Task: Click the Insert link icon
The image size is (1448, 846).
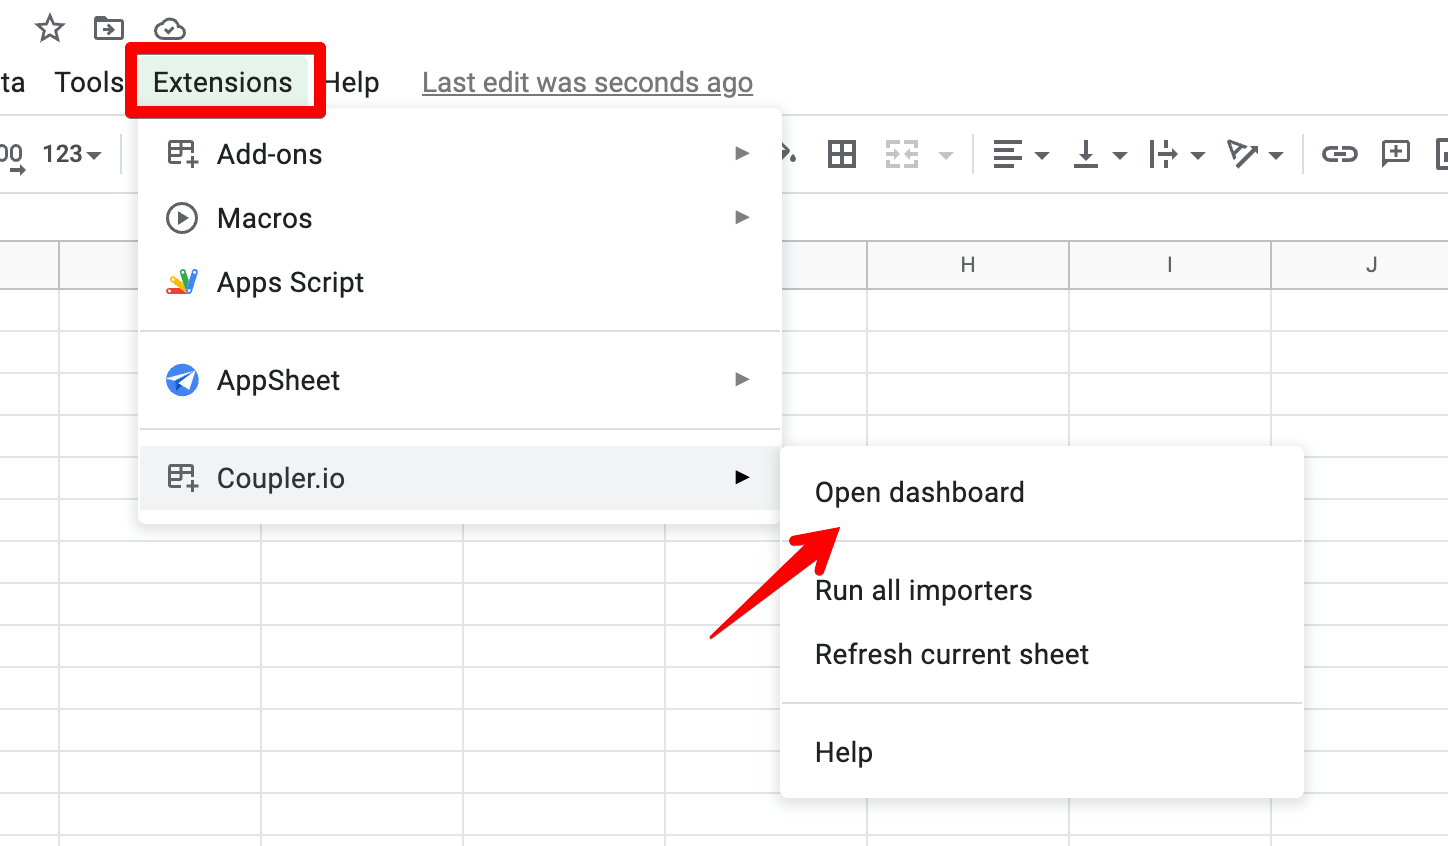Action: point(1339,154)
